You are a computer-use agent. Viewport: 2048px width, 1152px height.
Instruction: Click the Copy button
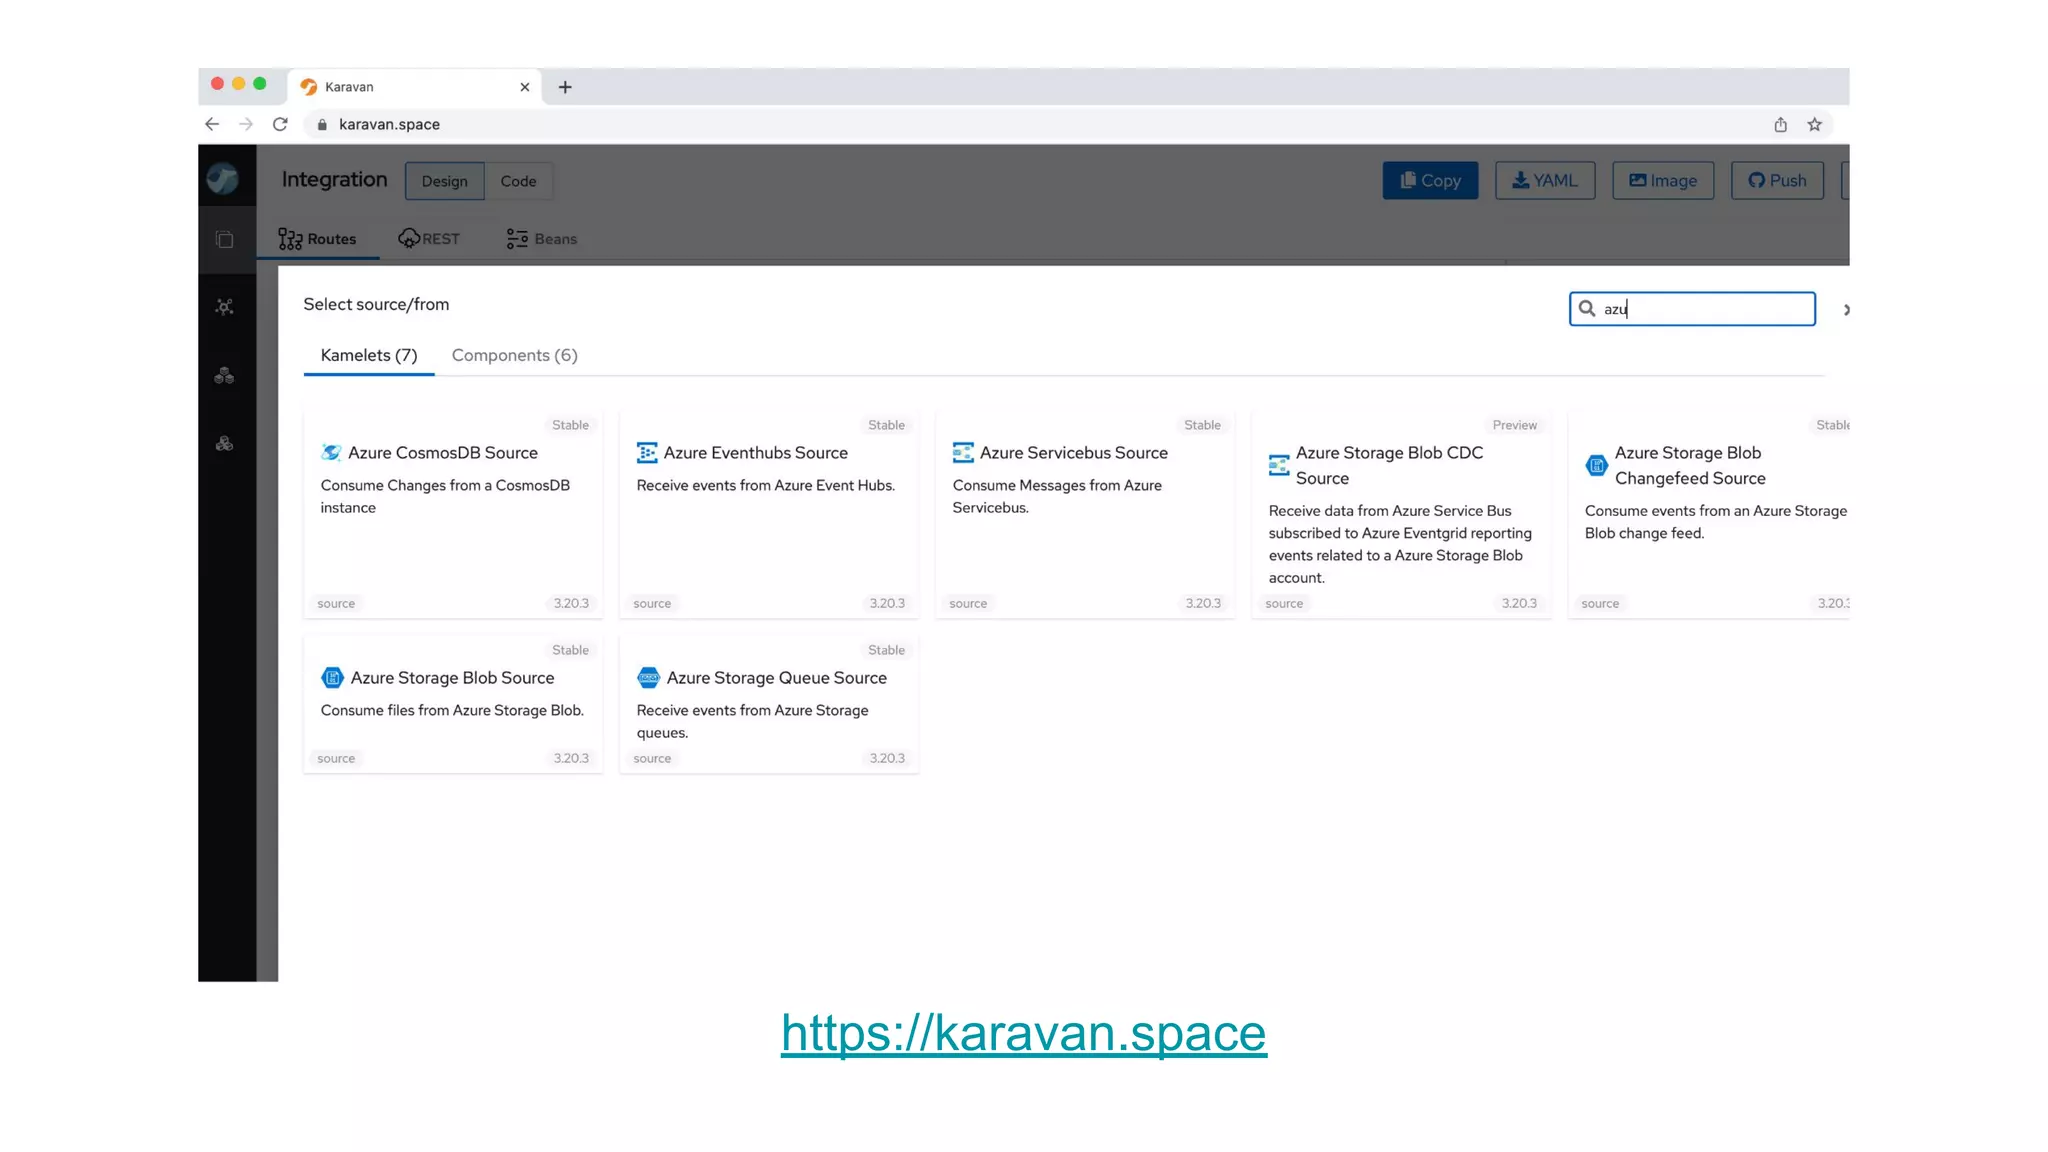(1429, 181)
